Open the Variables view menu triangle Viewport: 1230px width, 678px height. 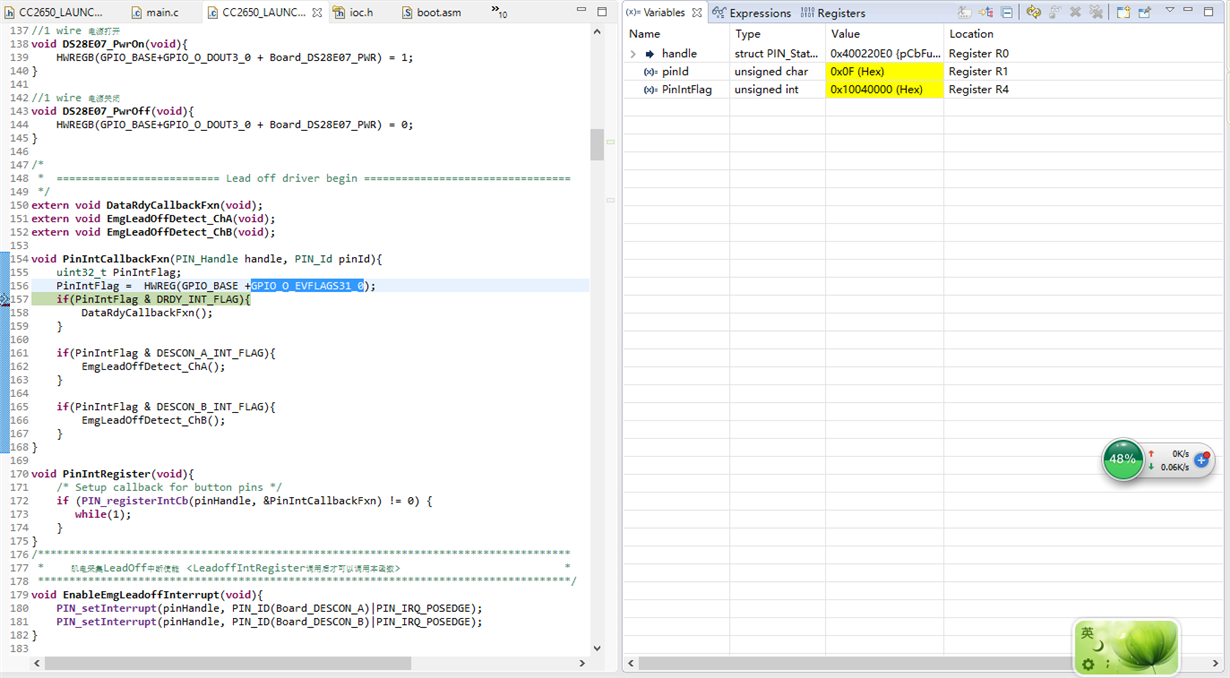coord(1170,12)
